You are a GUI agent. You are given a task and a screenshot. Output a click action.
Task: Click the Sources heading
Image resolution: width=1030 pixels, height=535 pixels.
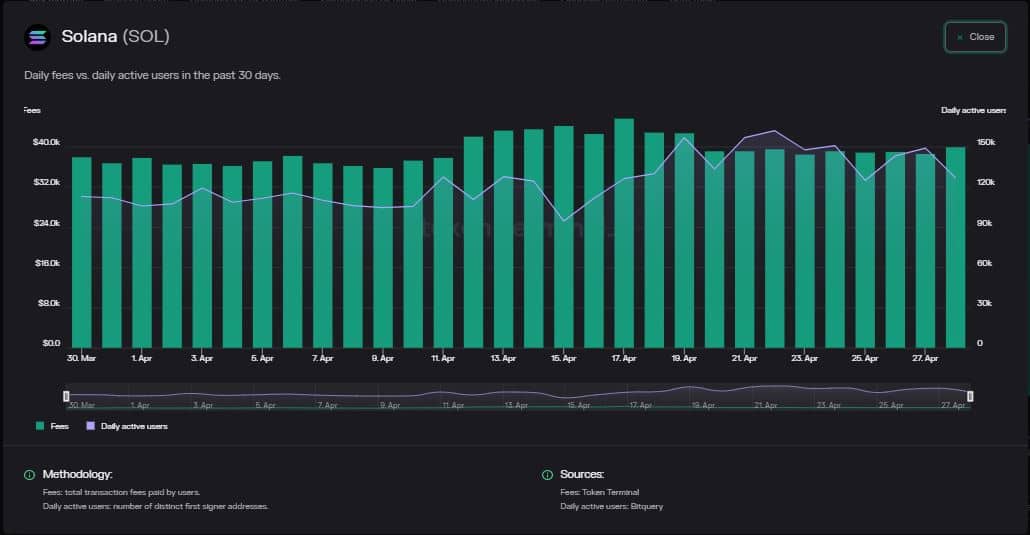click(x=582, y=475)
